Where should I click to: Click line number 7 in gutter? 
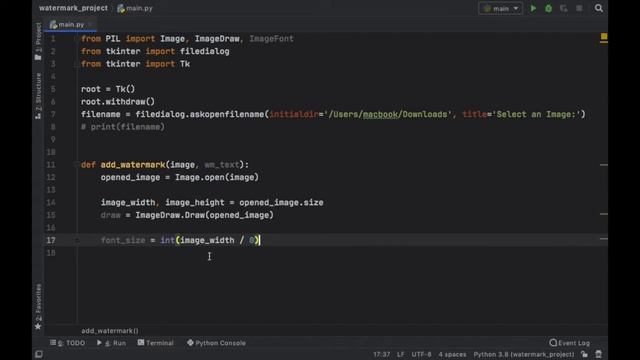tap(53, 114)
